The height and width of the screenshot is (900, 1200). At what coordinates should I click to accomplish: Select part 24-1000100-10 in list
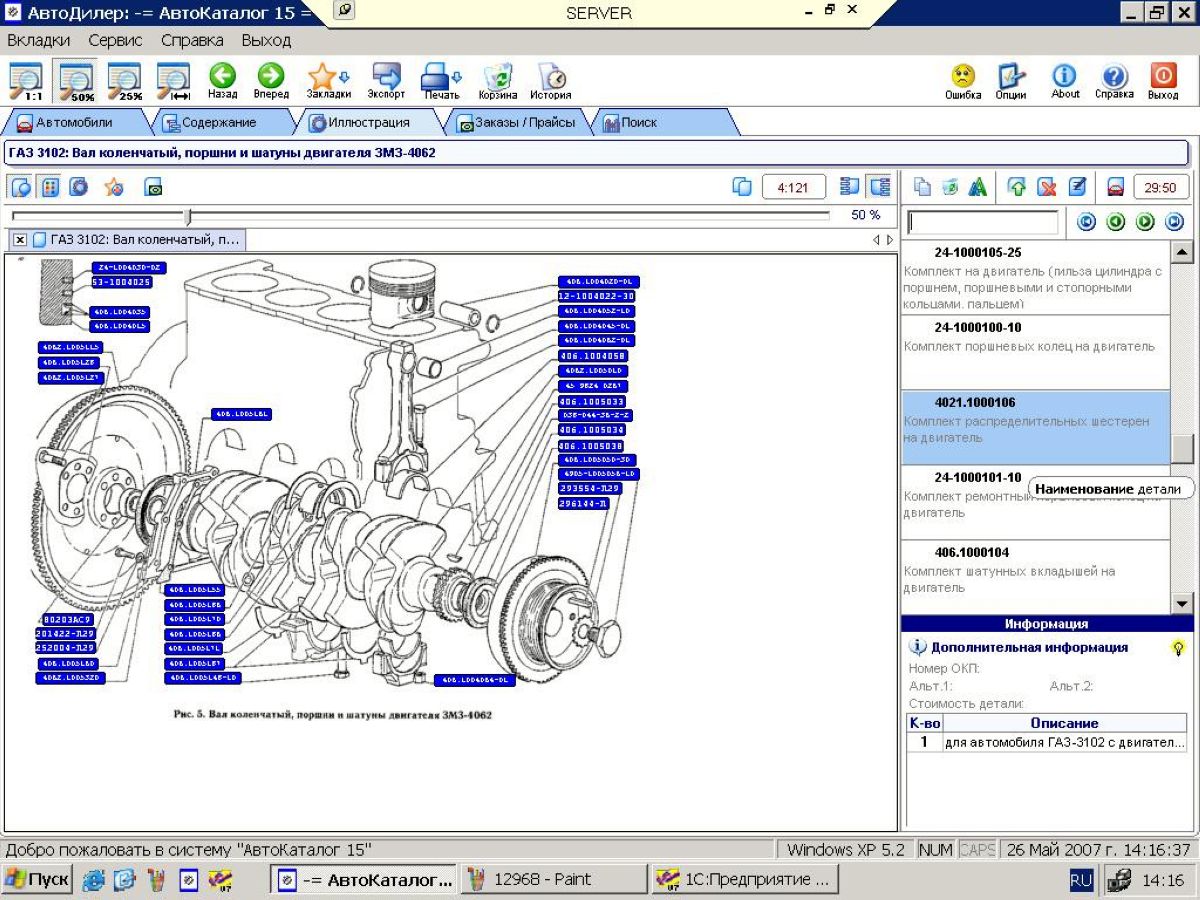click(x=1035, y=353)
